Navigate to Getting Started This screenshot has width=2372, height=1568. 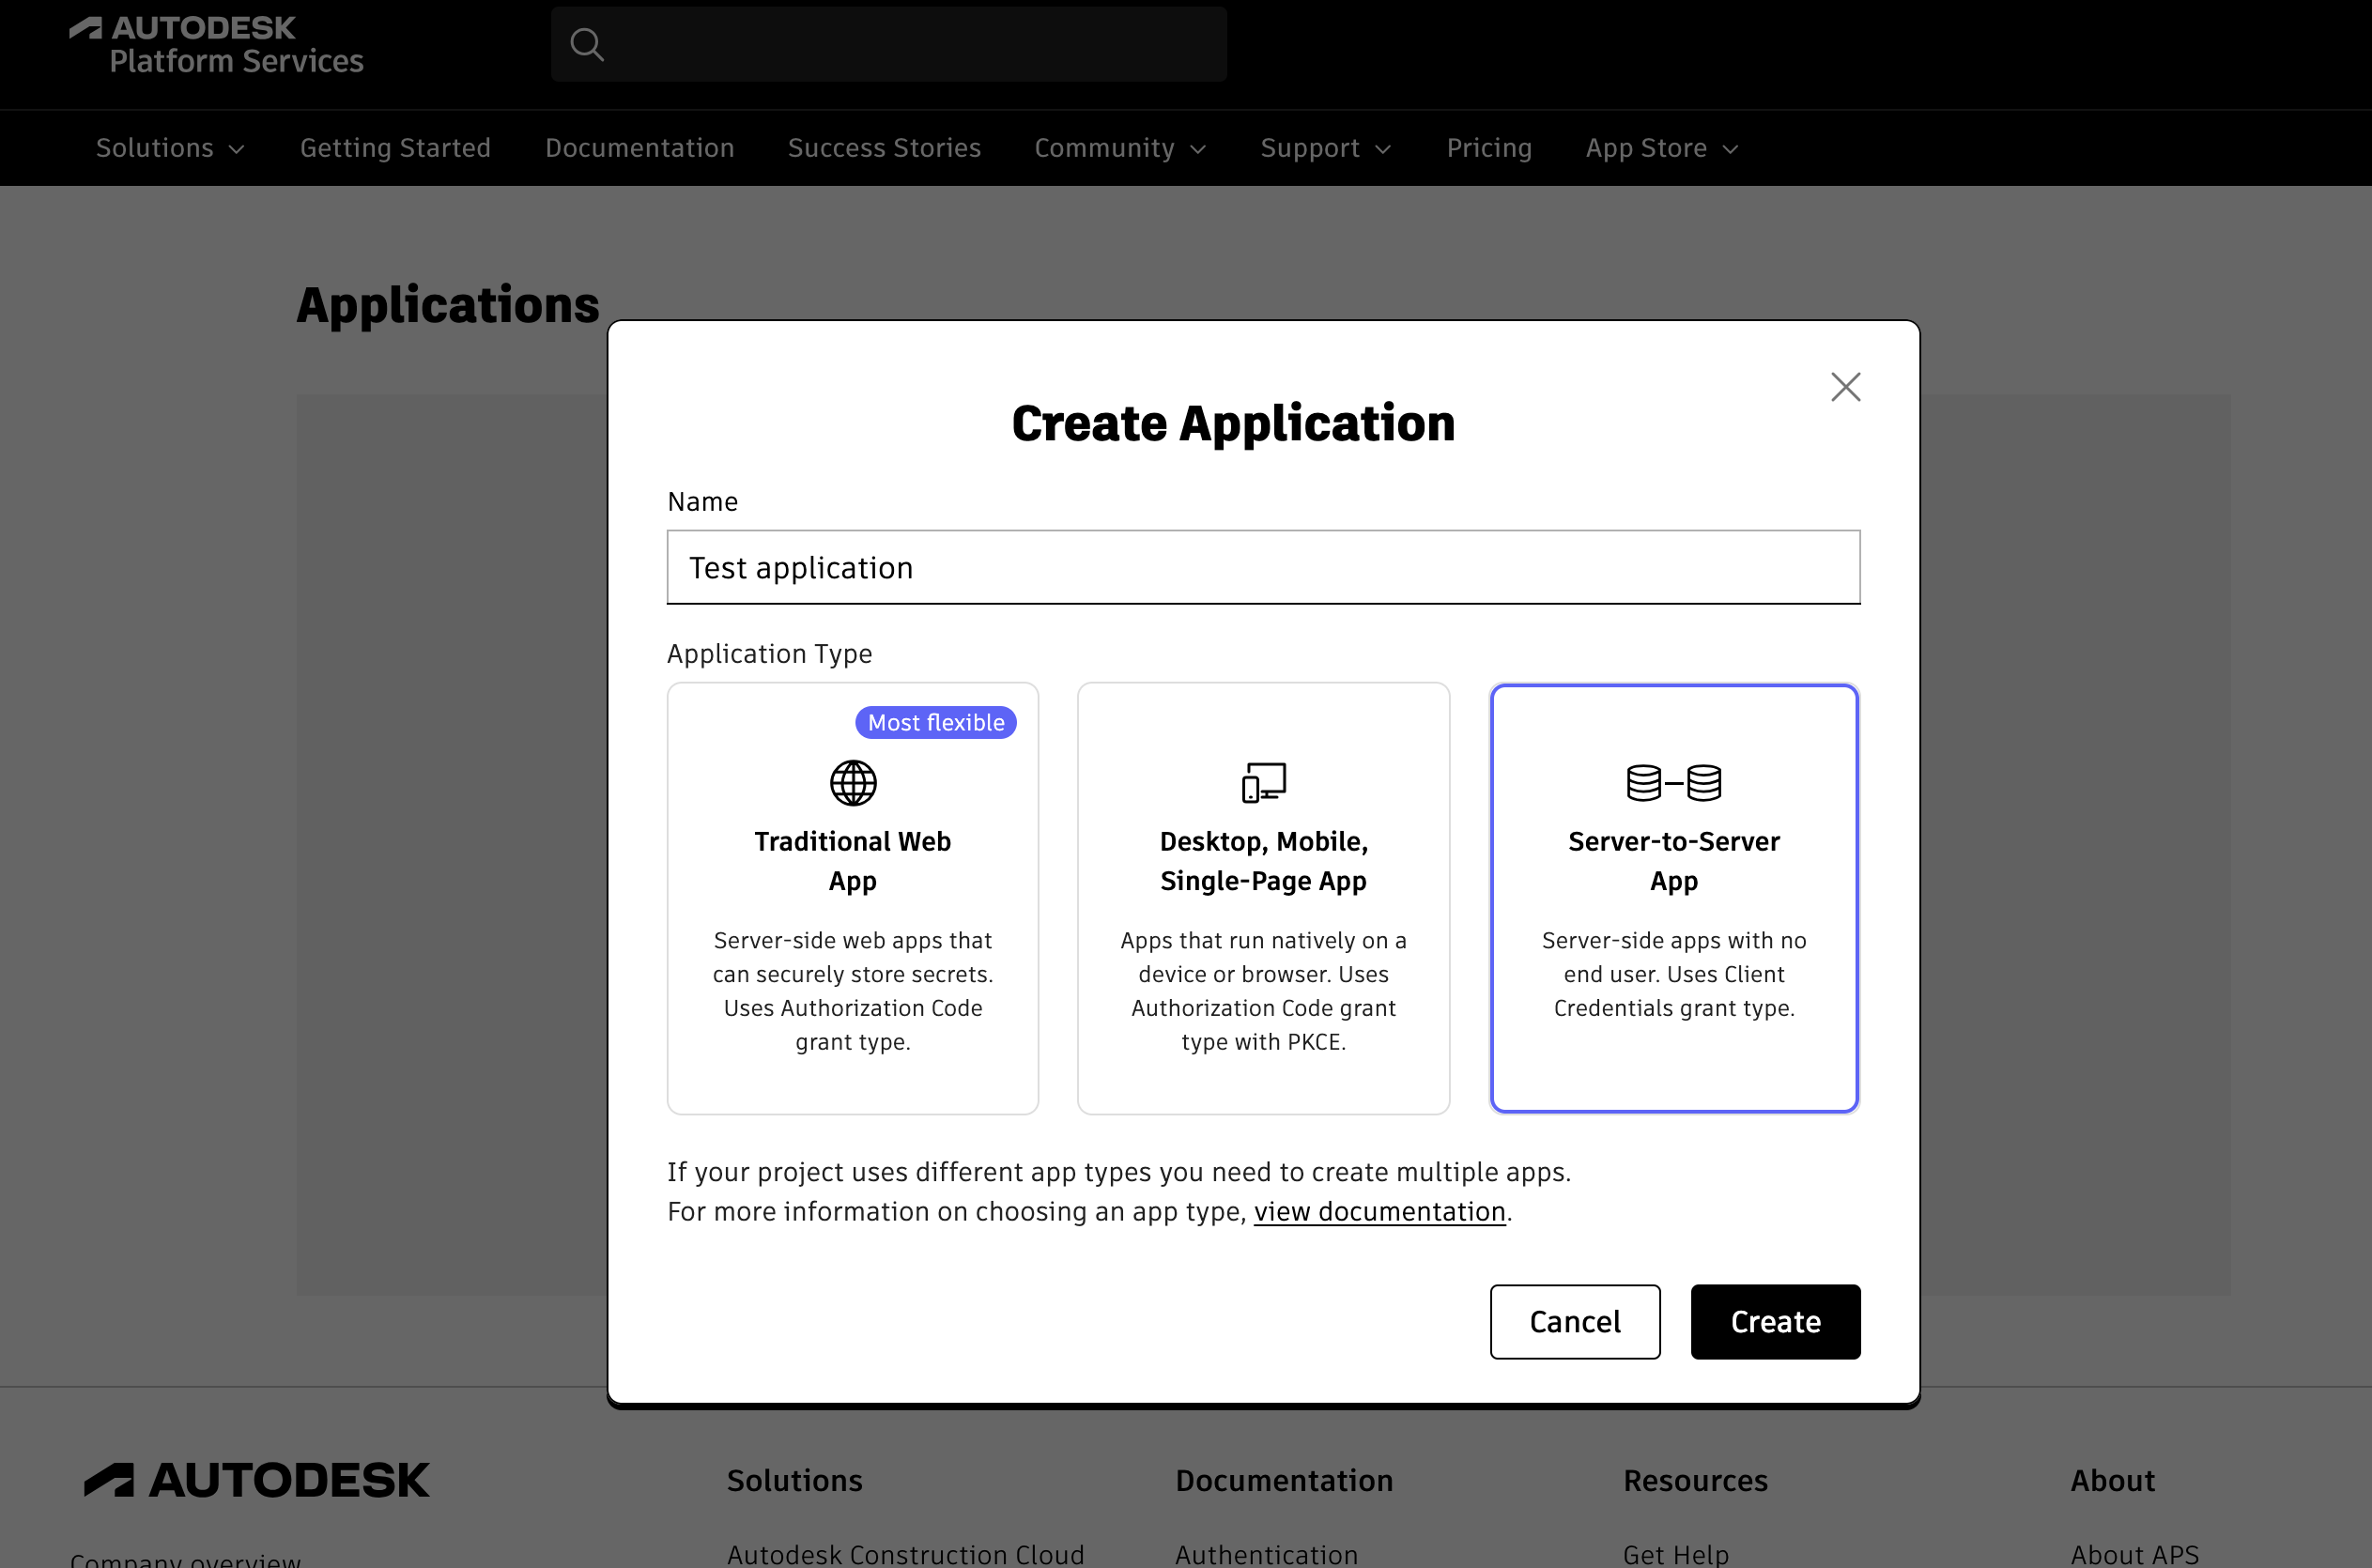pos(395,147)
